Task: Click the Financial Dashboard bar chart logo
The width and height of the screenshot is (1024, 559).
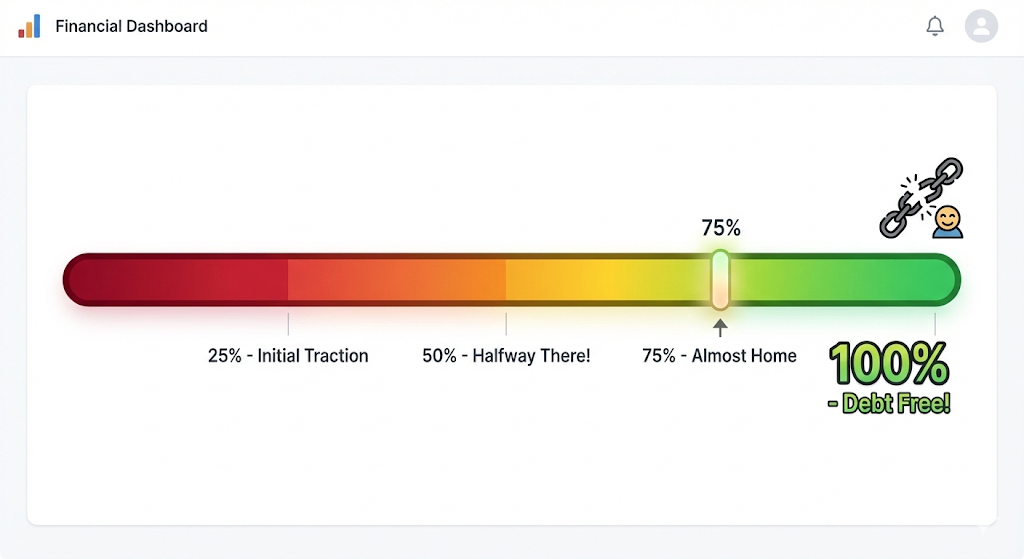Action: tap(29, 26)
